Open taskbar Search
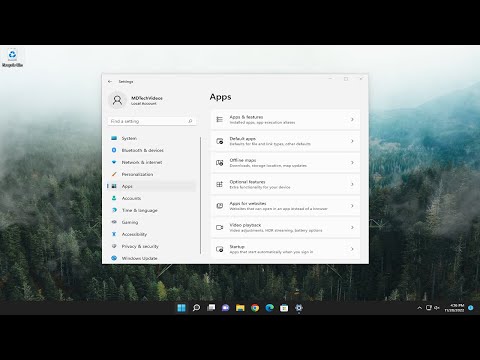480x360 pixels. 196,308
